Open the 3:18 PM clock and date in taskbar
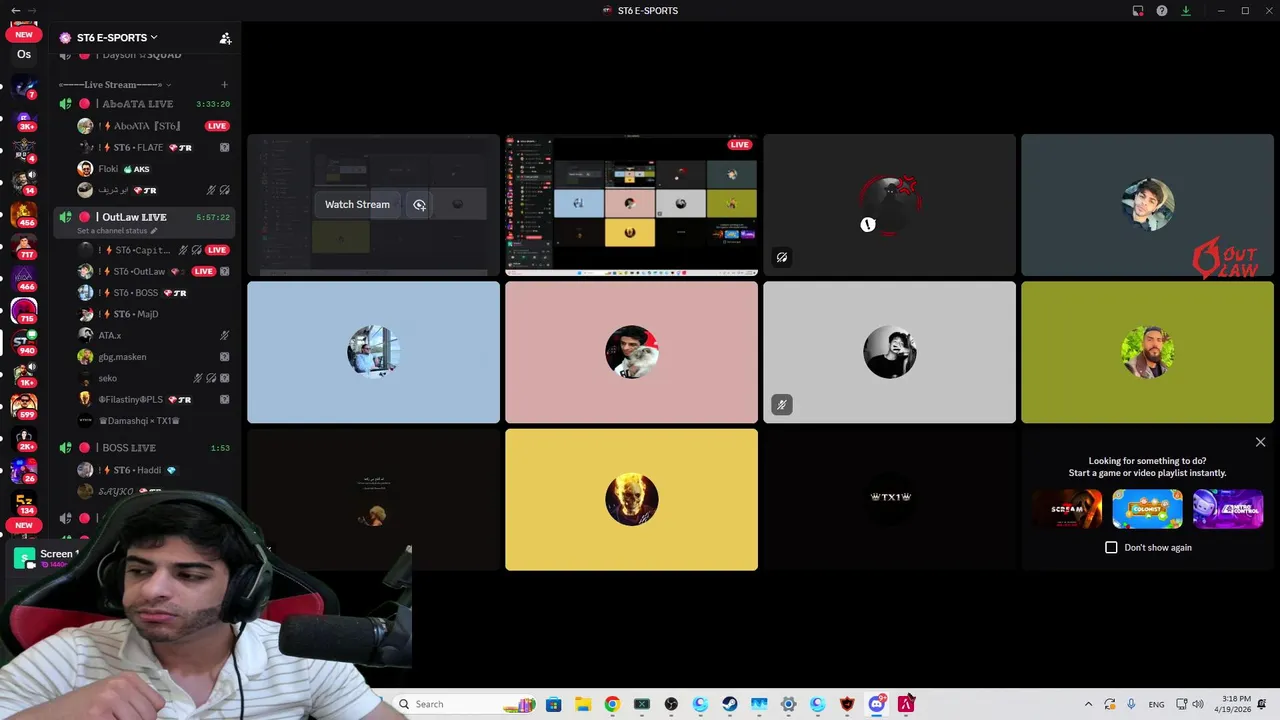1280x720 pixels. pos(1236,704)
